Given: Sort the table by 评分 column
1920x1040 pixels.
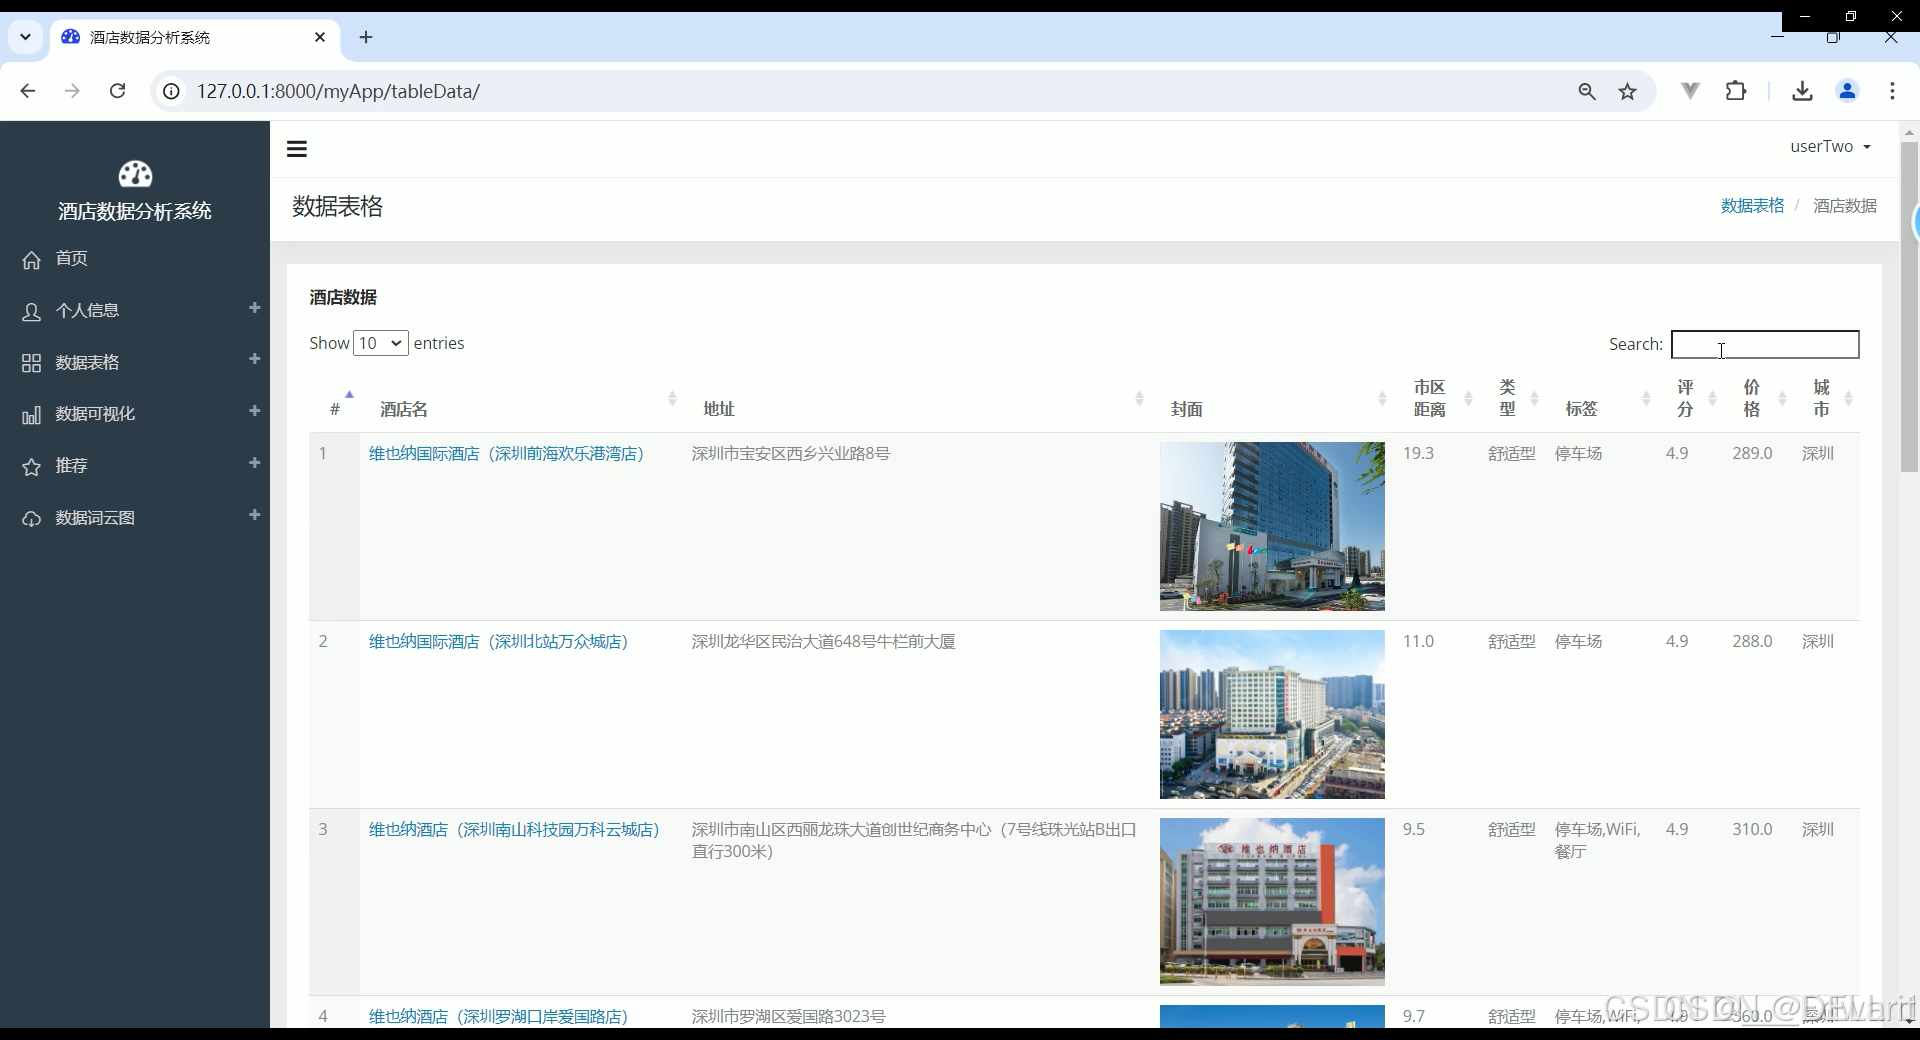Looking at the screenshot, I should click(1685, 398).
